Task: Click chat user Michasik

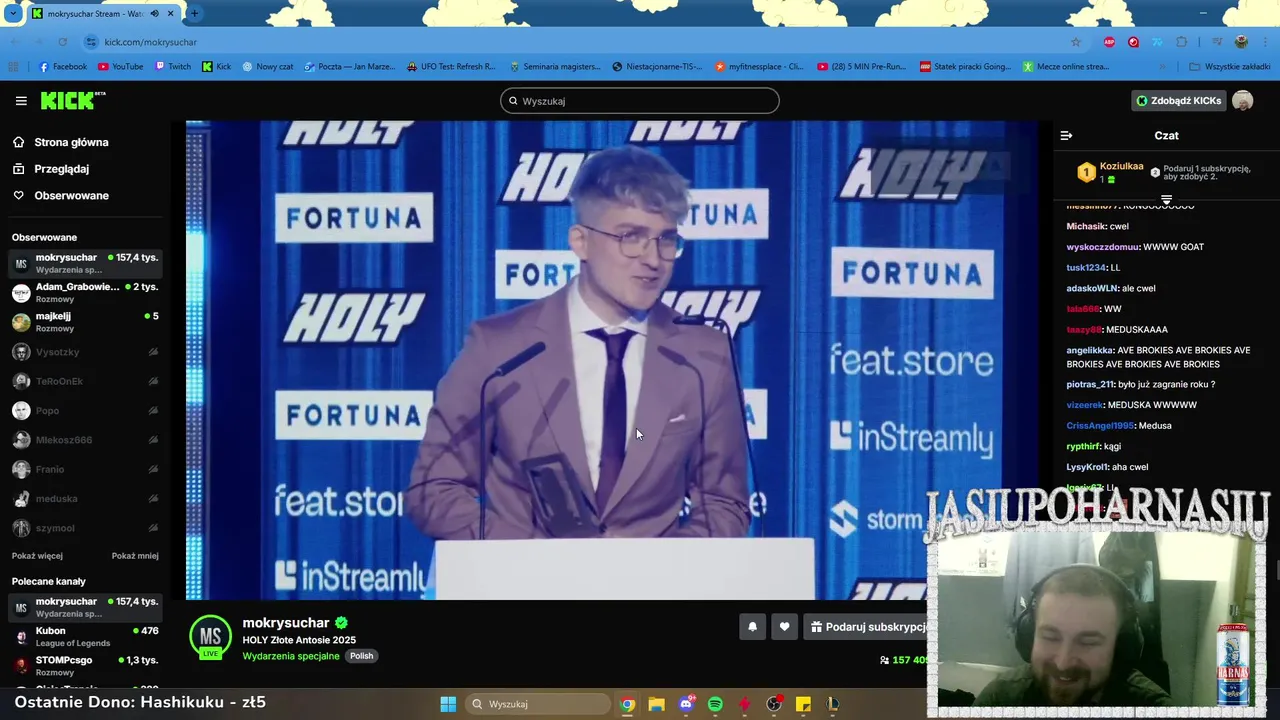Action: pyautogui.click(x=1086, y=227)
